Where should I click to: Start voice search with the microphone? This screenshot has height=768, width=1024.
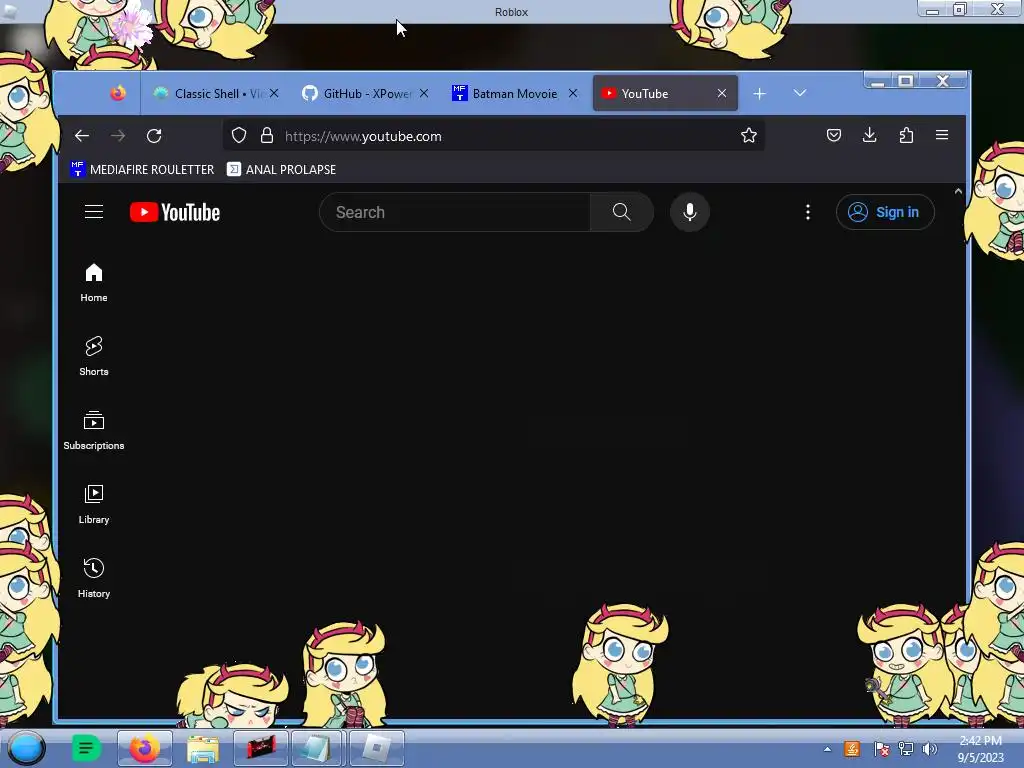pos(690,212)
